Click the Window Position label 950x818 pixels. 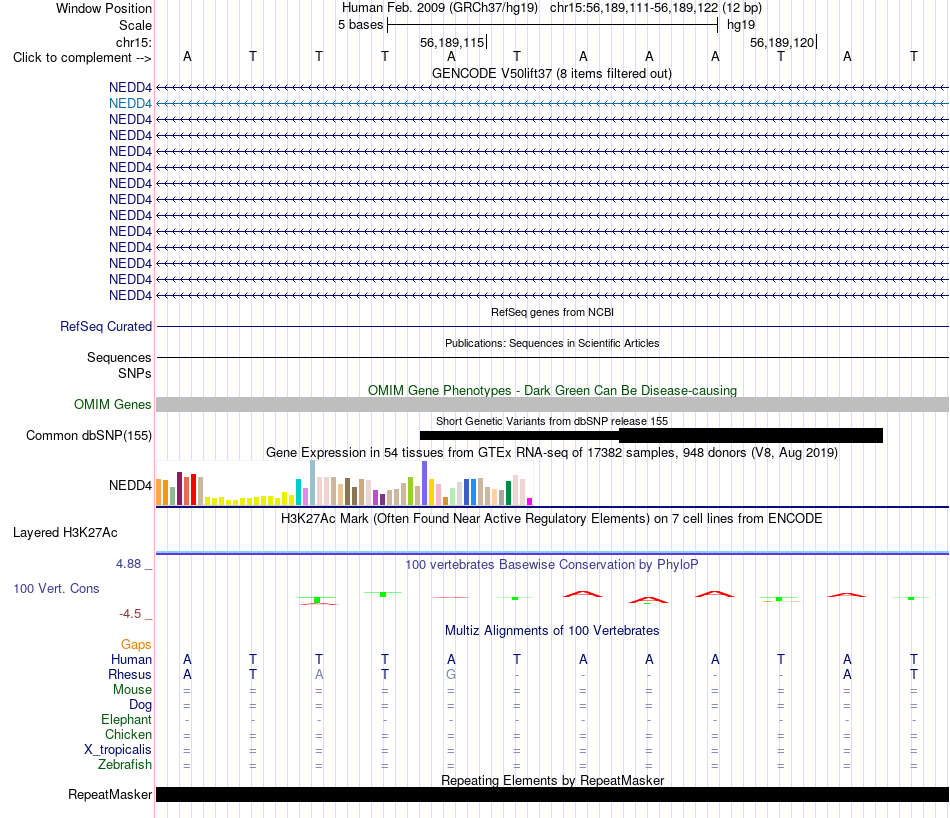tap(104, 8)
